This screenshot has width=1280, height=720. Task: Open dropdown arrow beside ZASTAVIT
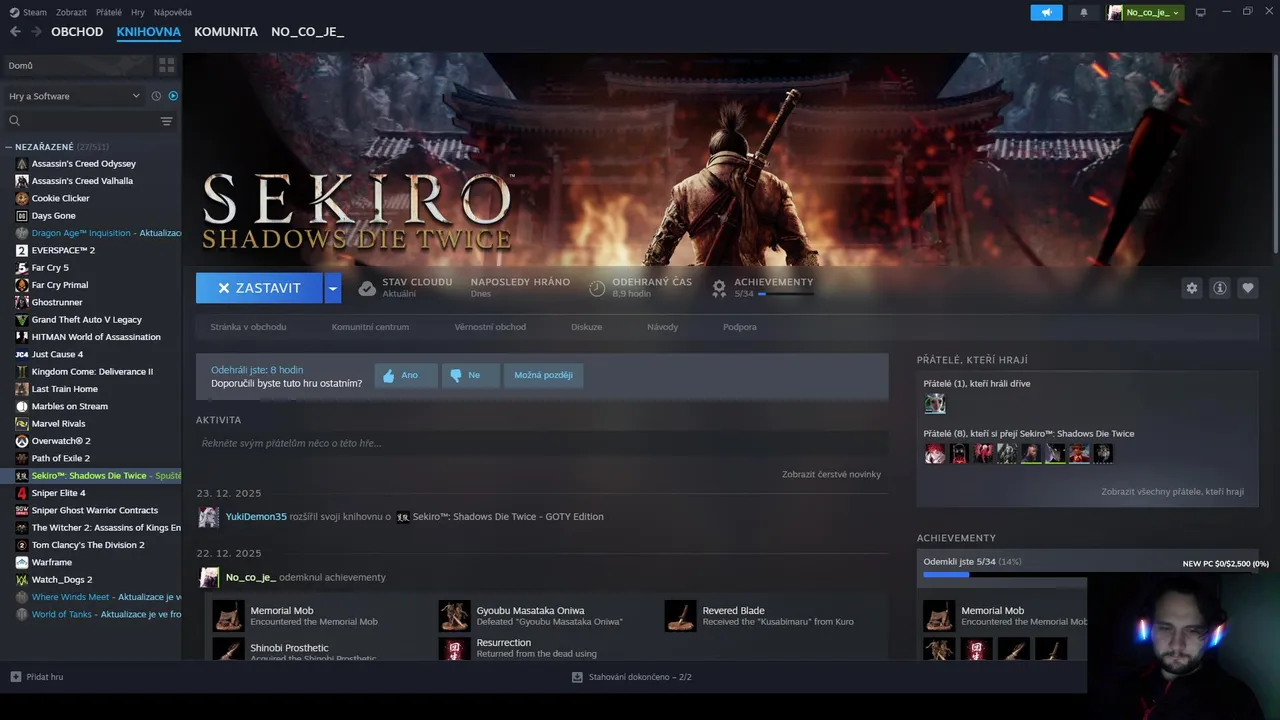click(333, 288)
